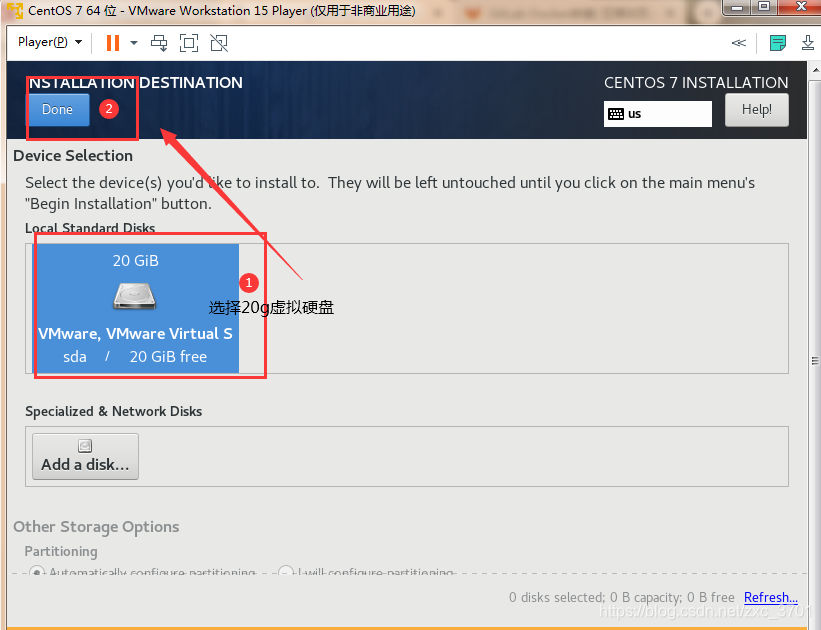Click the Done button
Image resolution: width=821 pixels, height=630 pixels.
[x=58, y=109]
